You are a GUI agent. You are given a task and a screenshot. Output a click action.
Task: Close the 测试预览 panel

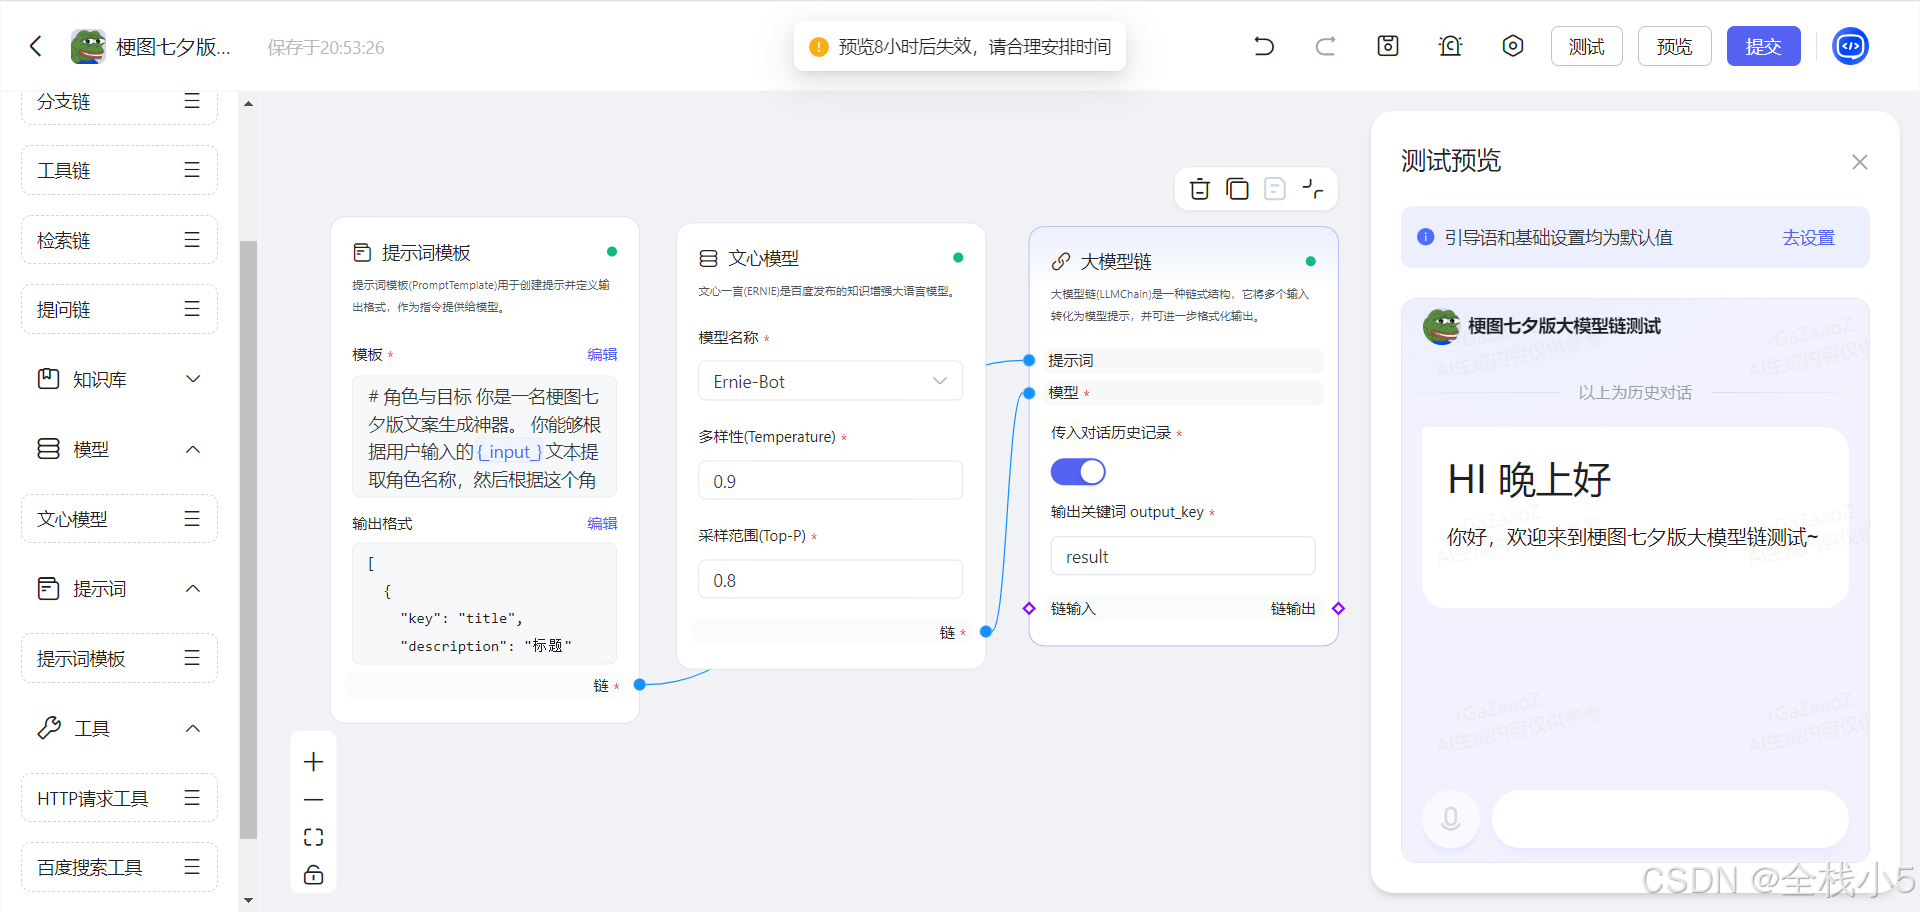pos(1859,162)
